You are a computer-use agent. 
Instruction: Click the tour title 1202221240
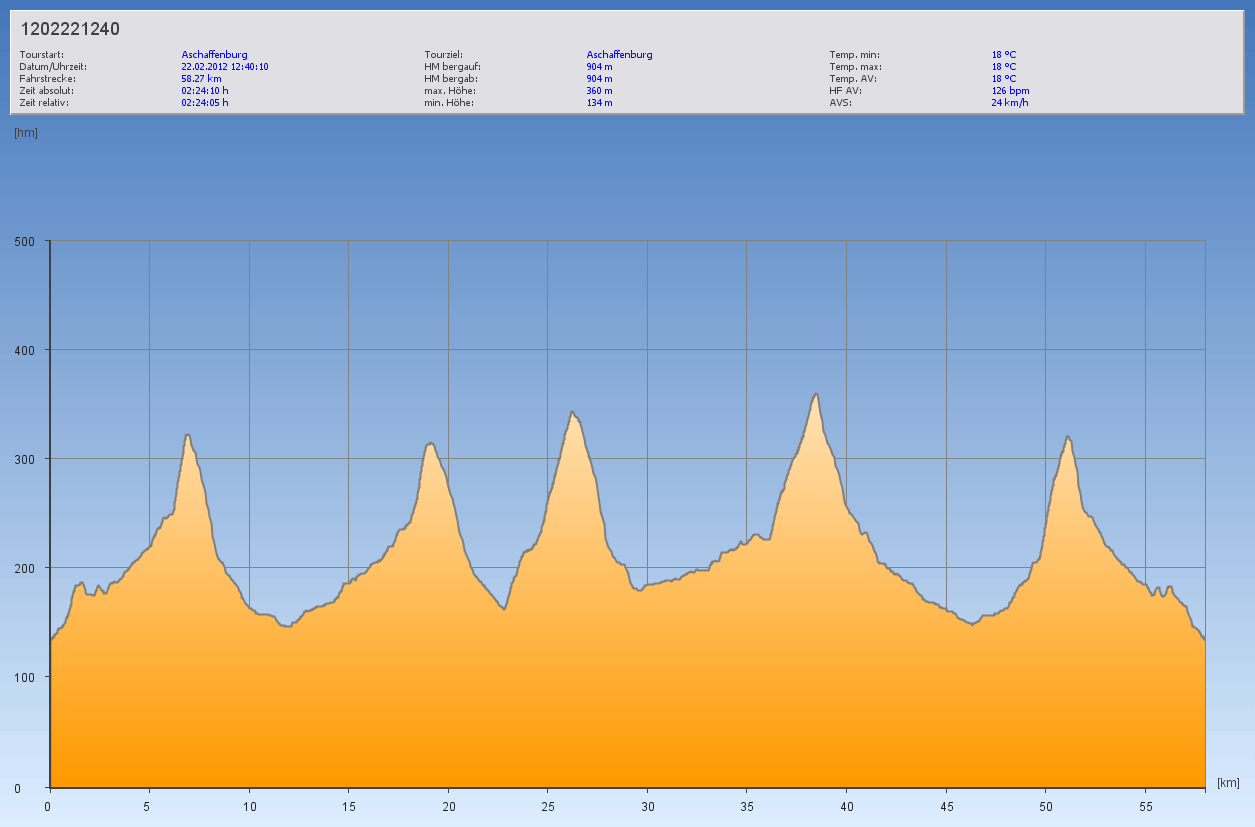(x=70, y=29)
